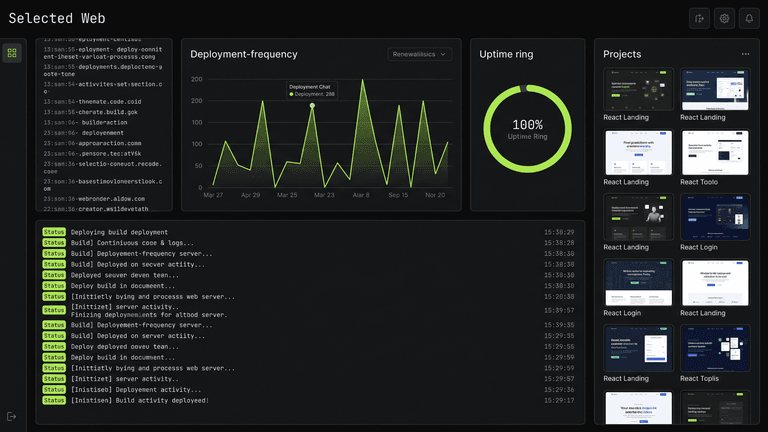This screenshot has height=432, width=768.
Task: Click the logout icon at sidebar bottom
Action: (12, 417)
